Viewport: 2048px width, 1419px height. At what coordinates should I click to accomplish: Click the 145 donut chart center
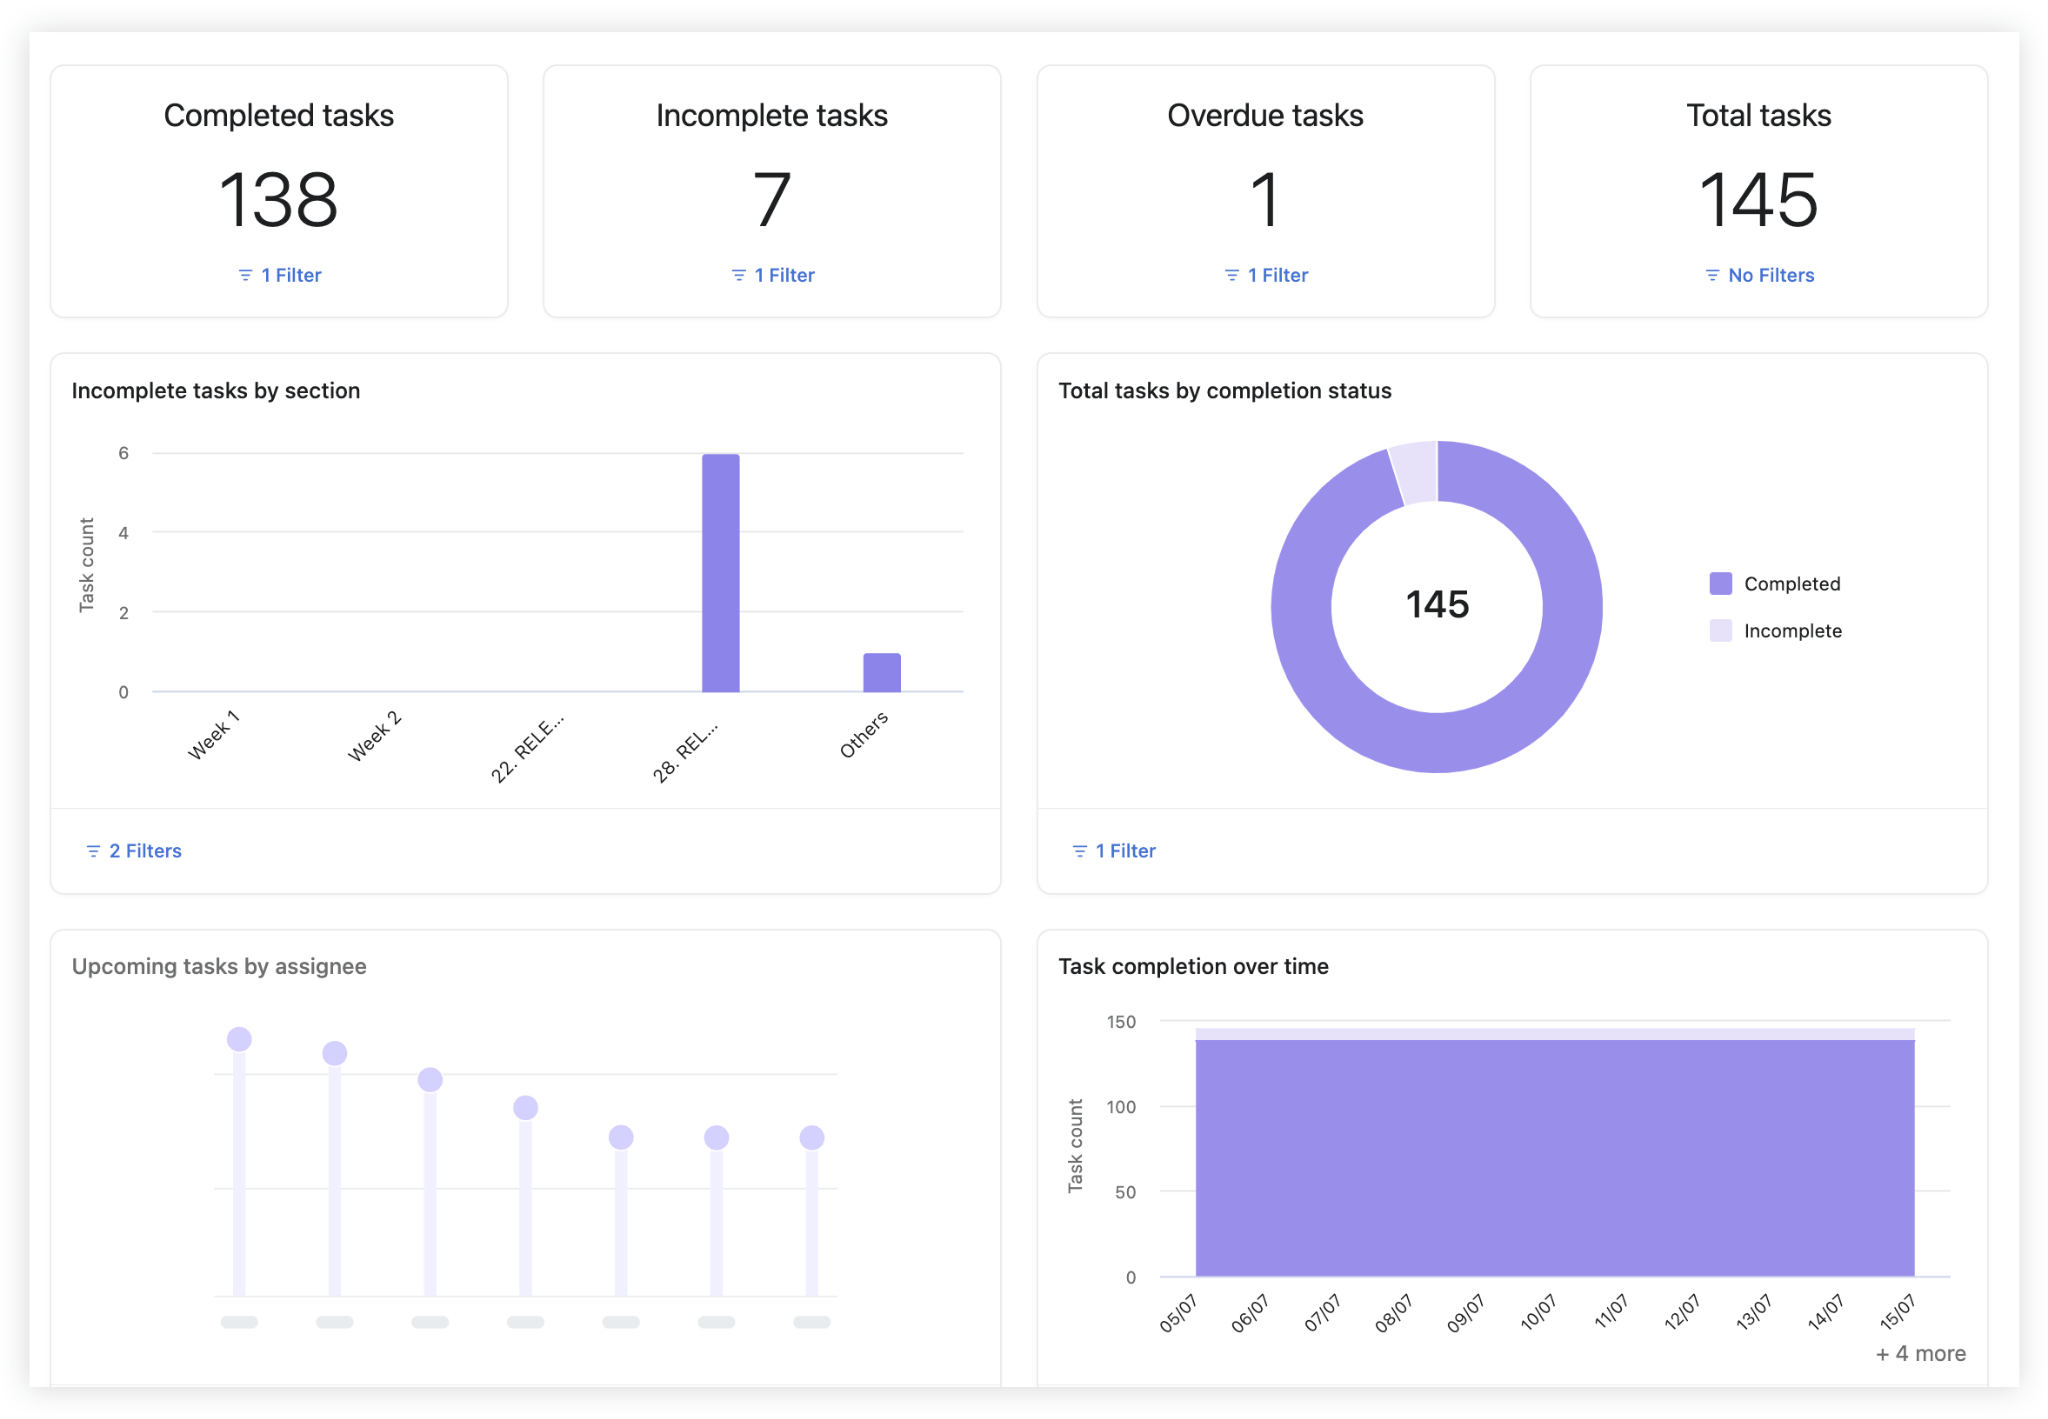click(1437, 605)
